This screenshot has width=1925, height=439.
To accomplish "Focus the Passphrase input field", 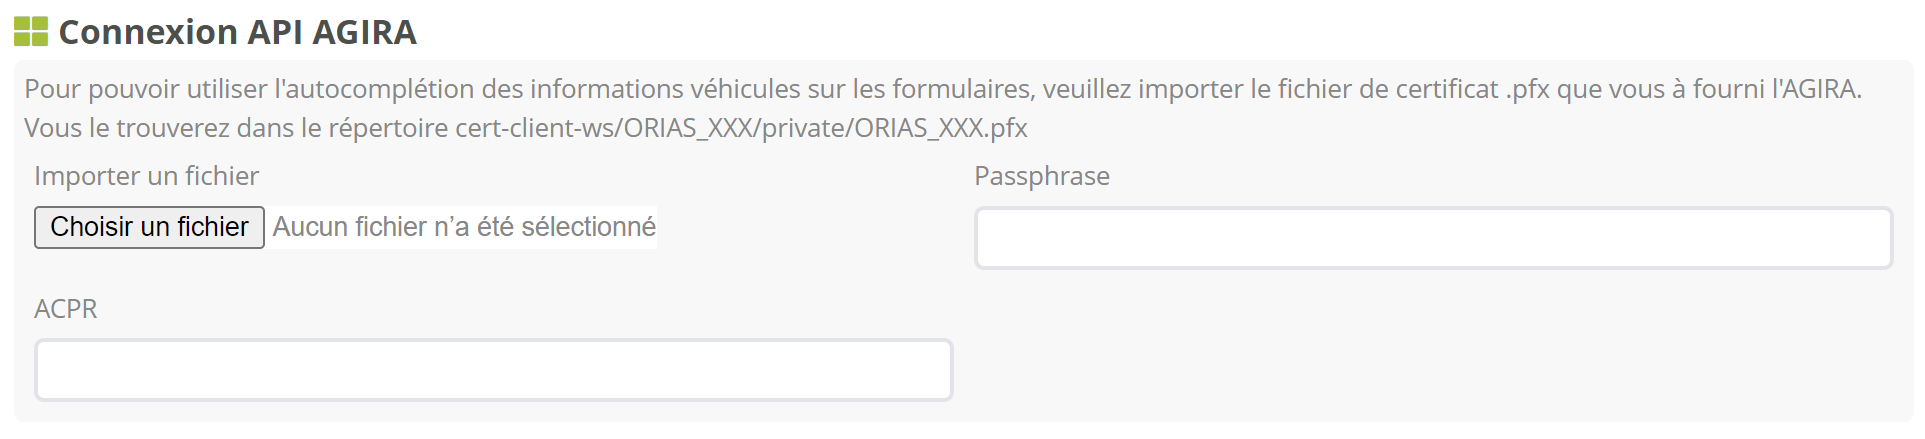I will pyautogui.click(x=1433, y=238).
